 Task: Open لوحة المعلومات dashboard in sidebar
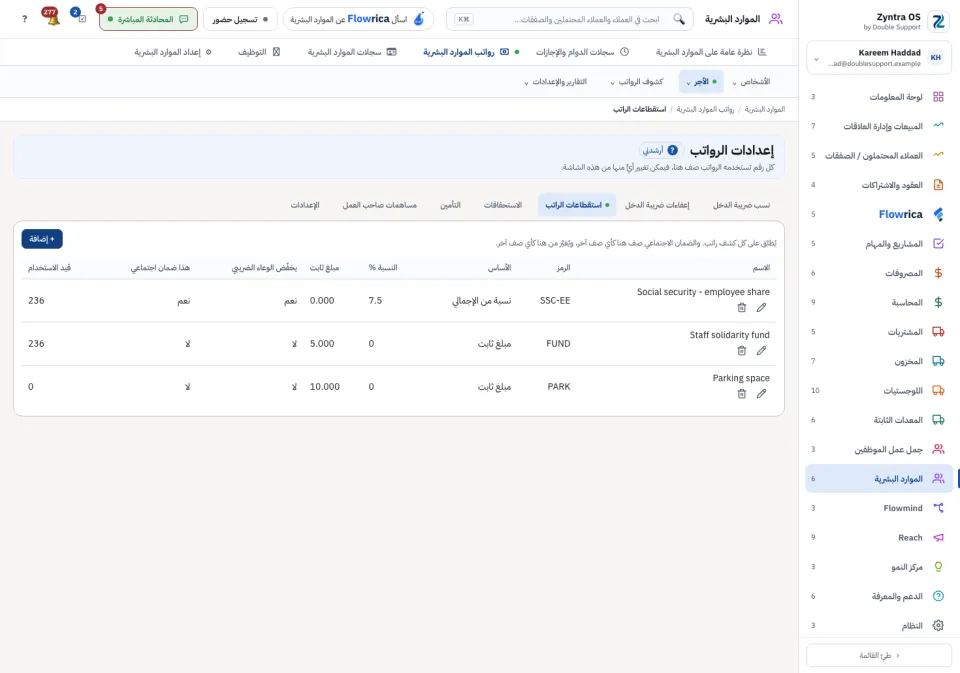click(879, 97)
